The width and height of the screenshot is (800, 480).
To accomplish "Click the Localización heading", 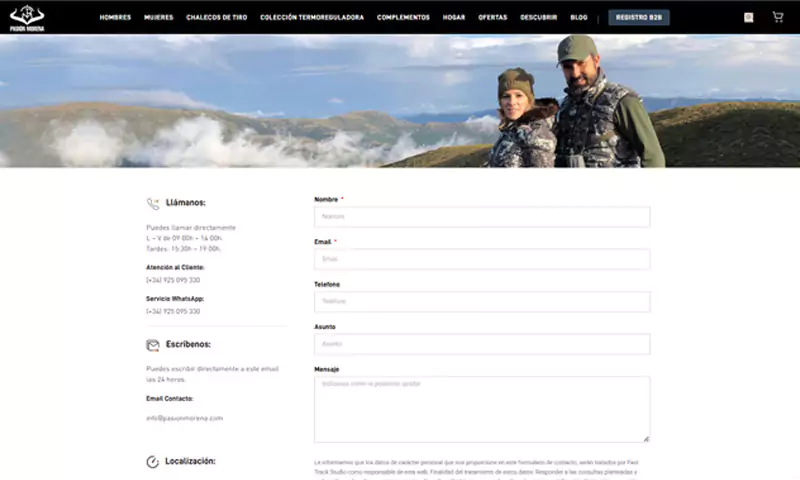I will 190,461.
